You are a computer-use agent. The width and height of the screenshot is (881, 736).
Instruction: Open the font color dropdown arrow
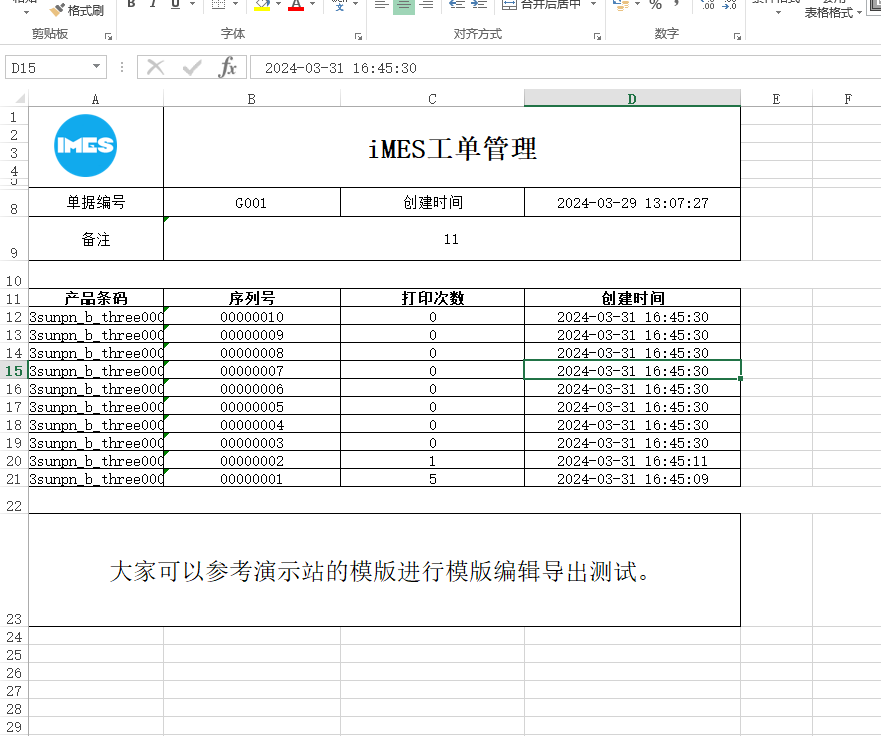(x=312, y=4)
